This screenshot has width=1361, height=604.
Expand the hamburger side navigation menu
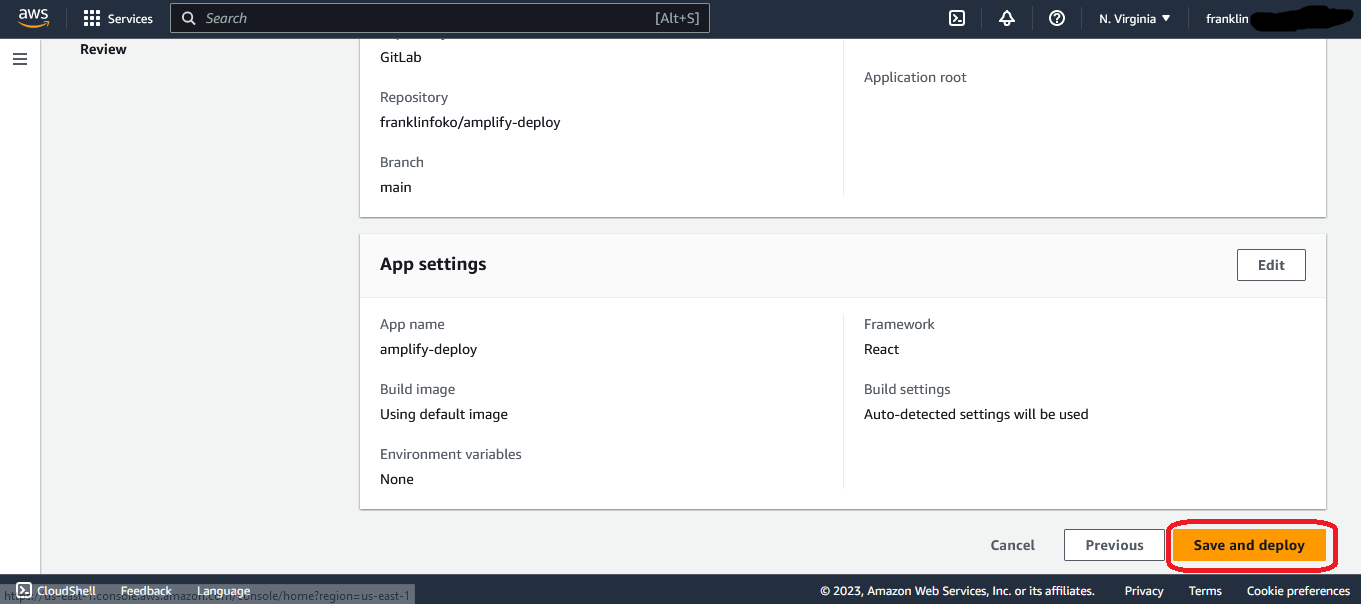click(x=20, y=60)
